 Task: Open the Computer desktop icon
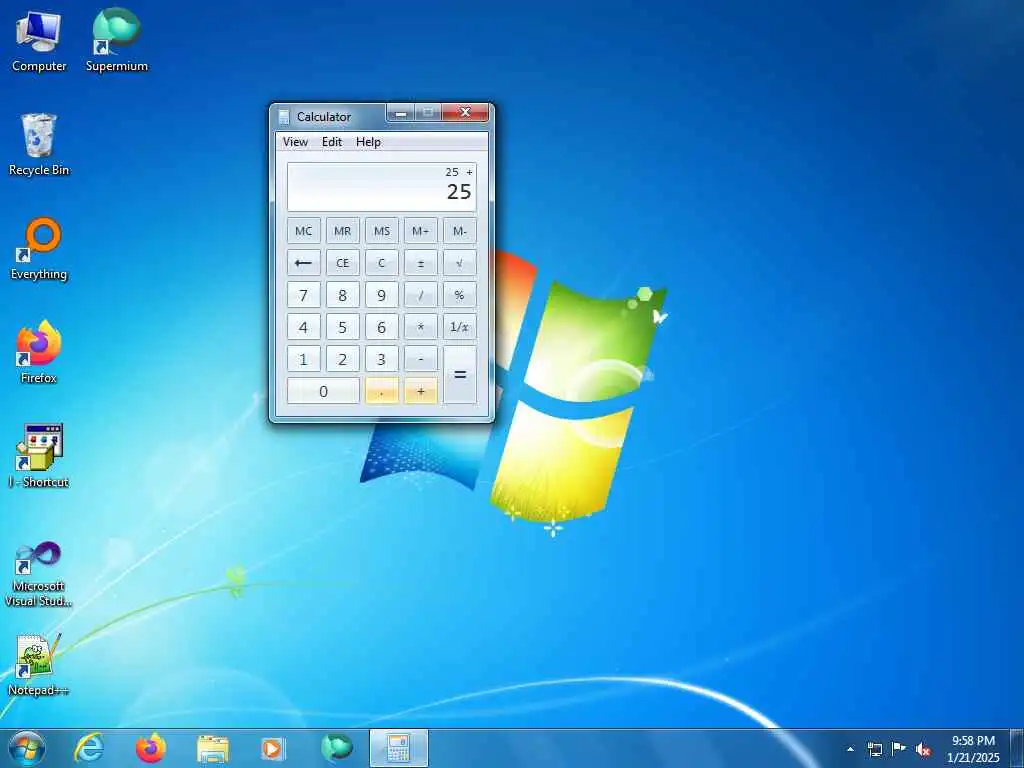click(x=39, y=40)
